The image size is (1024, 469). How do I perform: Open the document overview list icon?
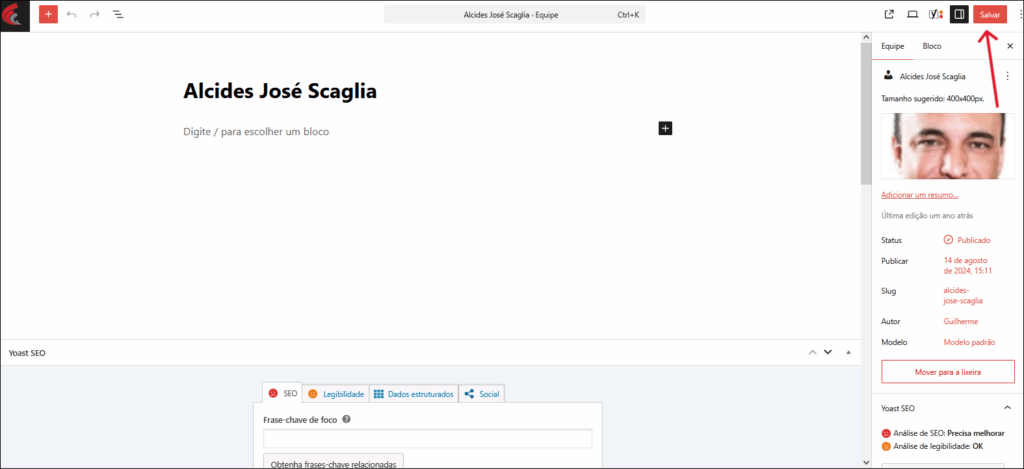tap(119, 15)
